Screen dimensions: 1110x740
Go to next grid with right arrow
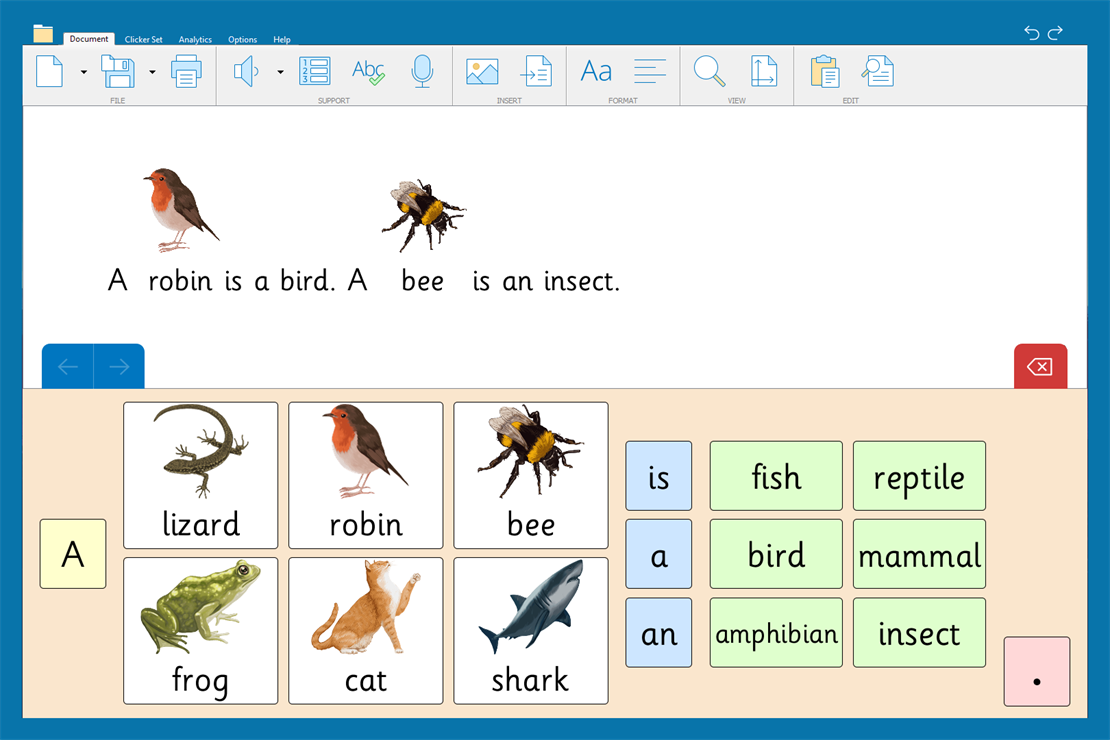pos(119,367)
